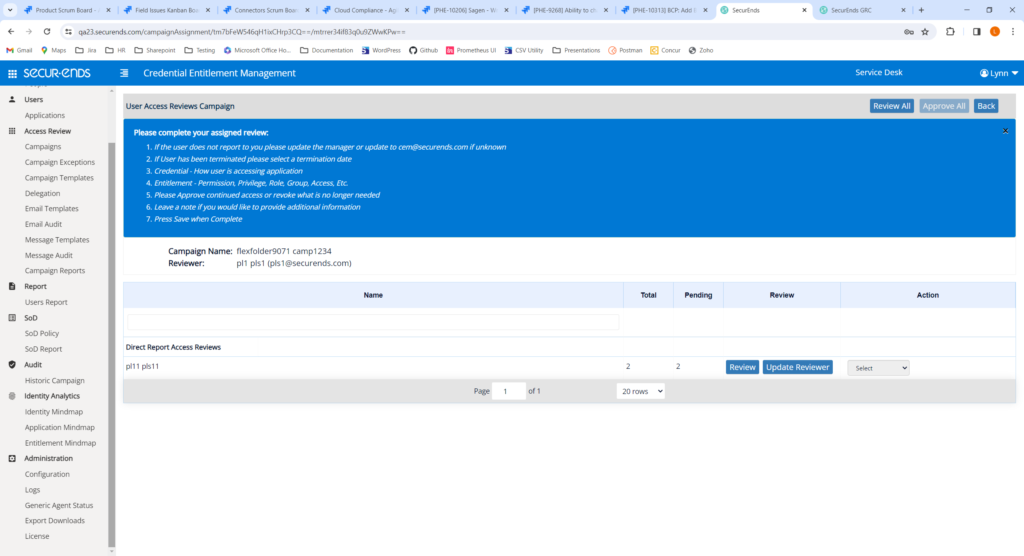Open the Concur bookmark
Viewport: 1024px width, 556px height.
click(x=665, y=50)
